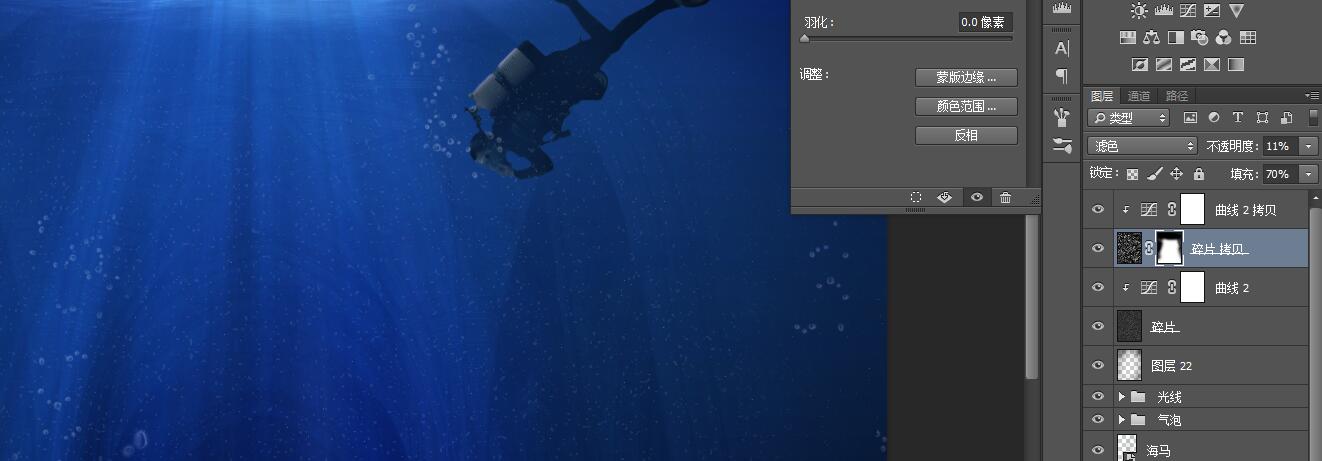Filter layers by shape layers

[1262, 118]
